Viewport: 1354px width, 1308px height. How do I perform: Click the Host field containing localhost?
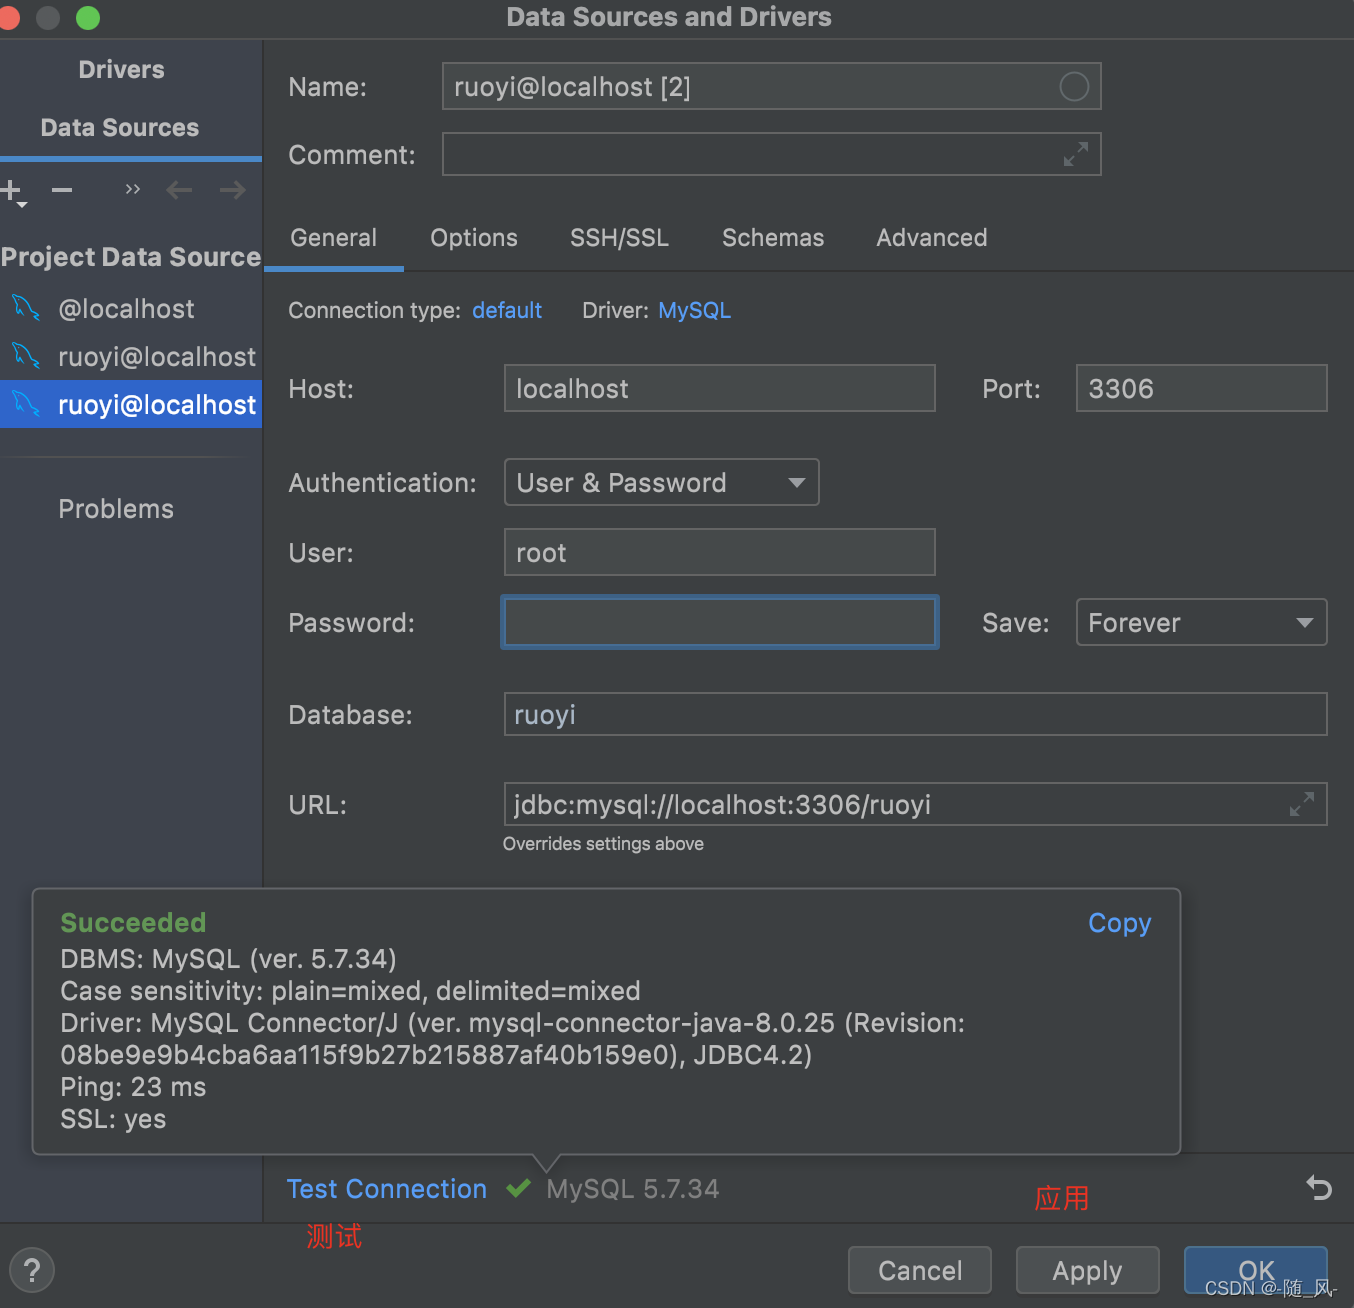[719, 388]
